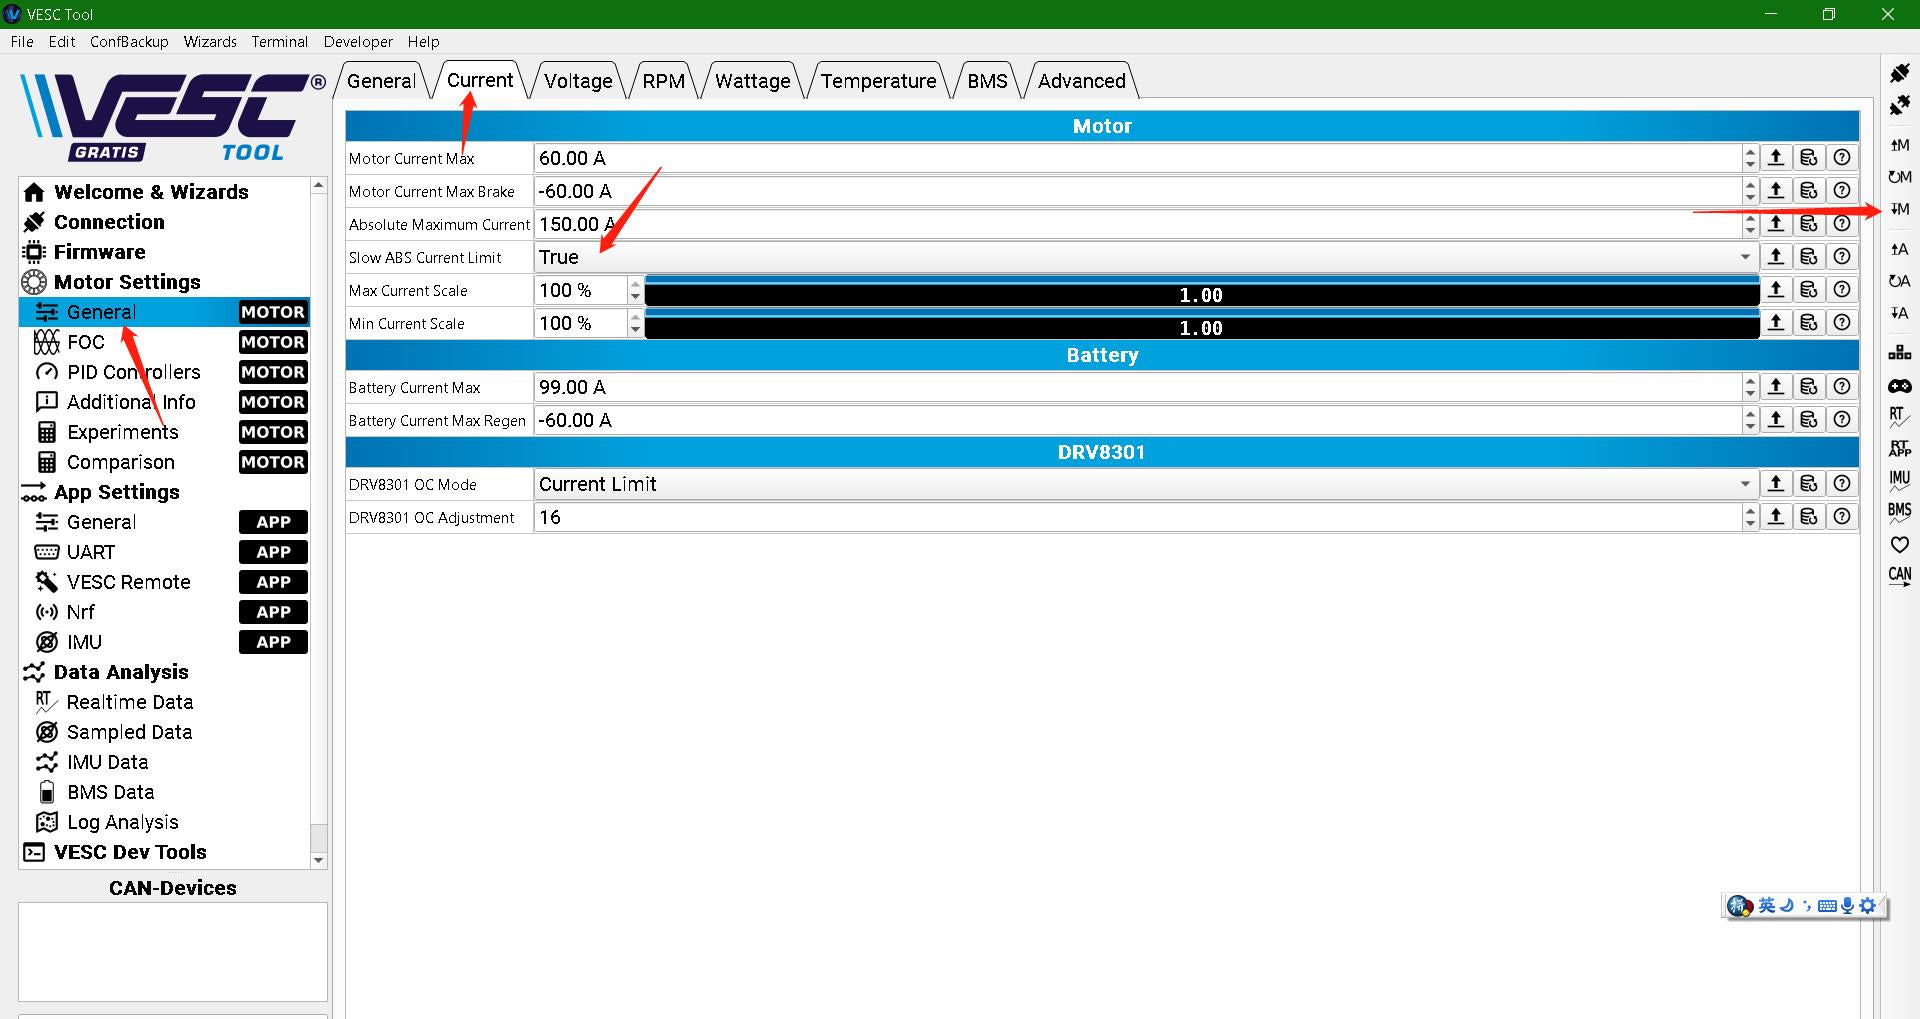Open help for Motor Current Max
Screen dimensions: 1920x1019
point(1842,158)
